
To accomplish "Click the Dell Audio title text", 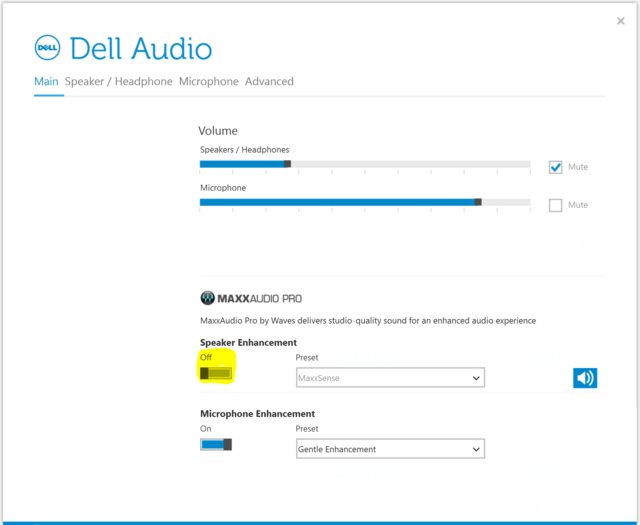I will 141,48.
